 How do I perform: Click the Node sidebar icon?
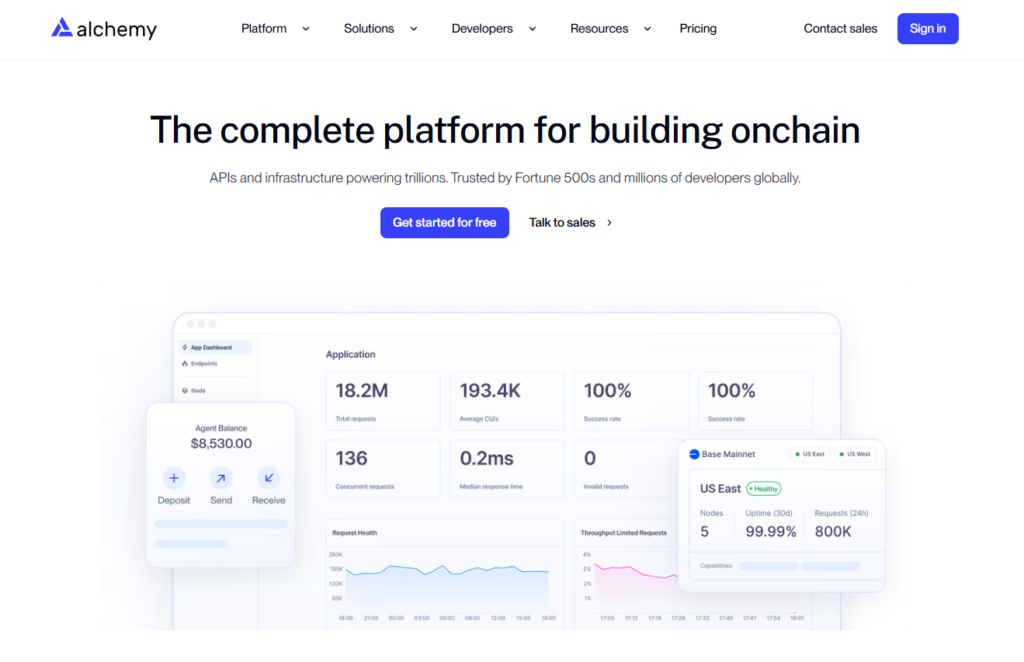pos(185,390)
